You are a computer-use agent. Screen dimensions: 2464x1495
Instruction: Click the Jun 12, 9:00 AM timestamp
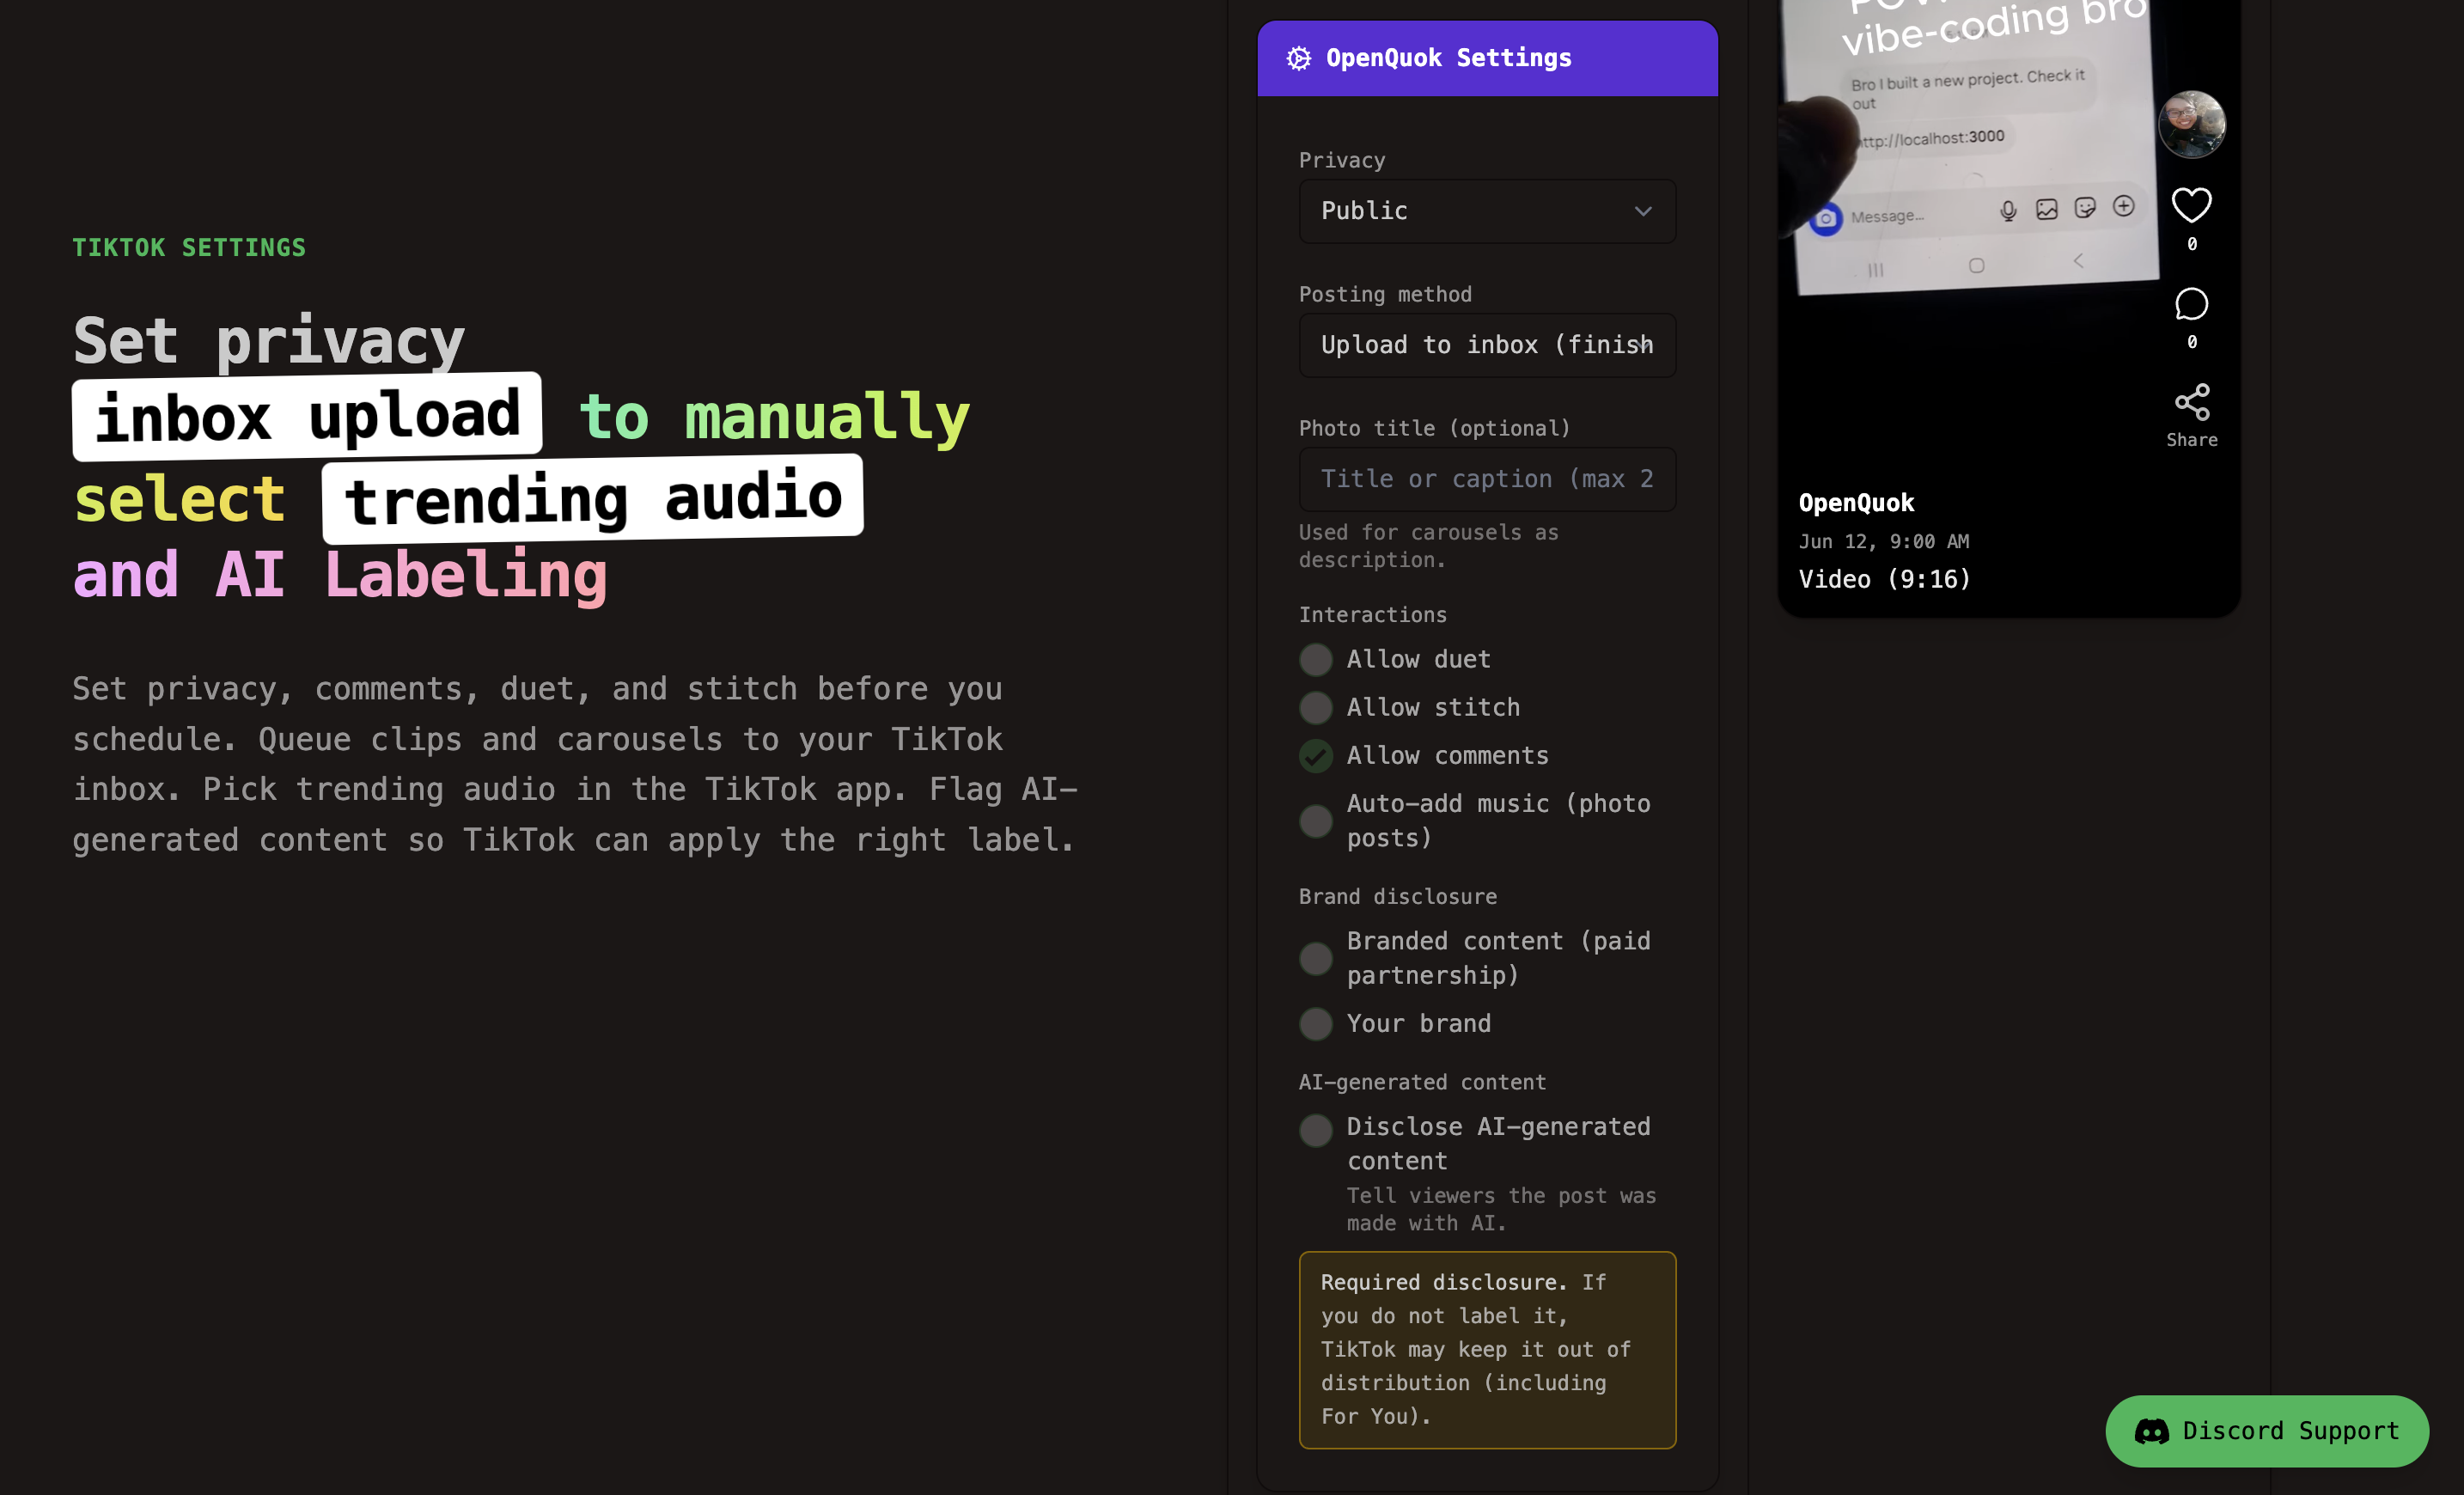(1883, 541)
